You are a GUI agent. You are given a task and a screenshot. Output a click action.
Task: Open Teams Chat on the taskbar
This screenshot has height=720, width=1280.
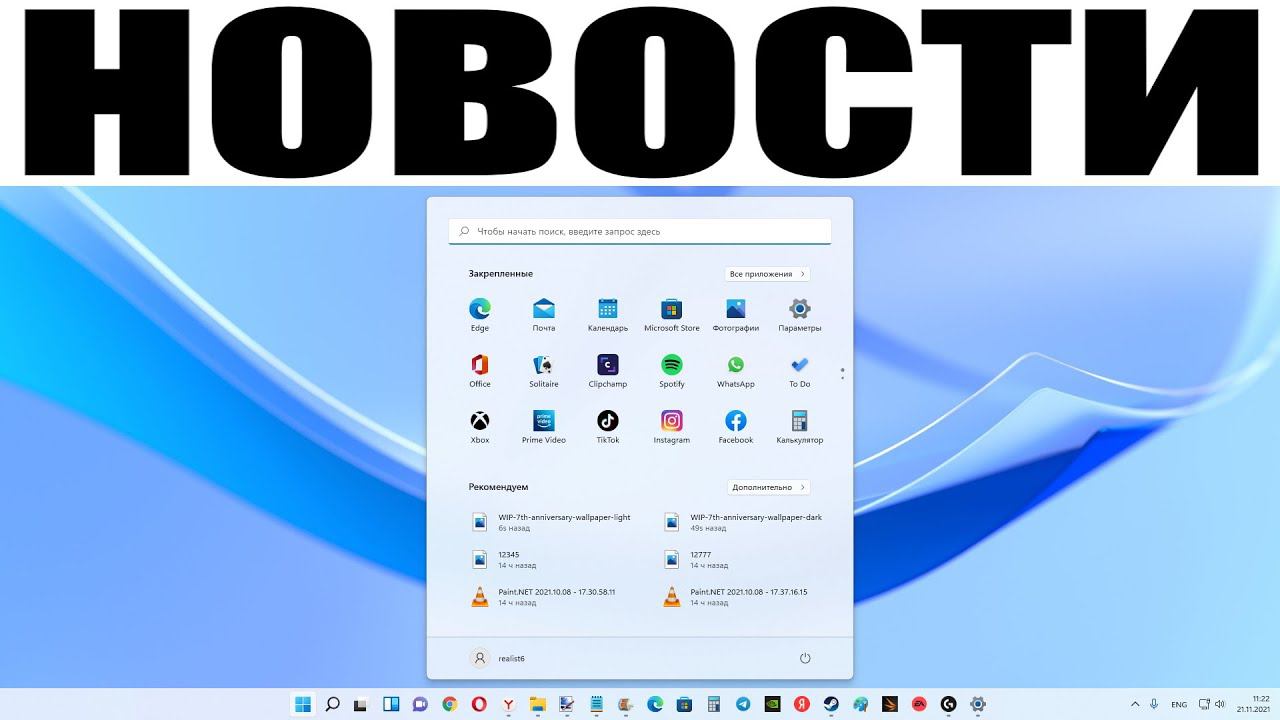[x=421, y=704]
